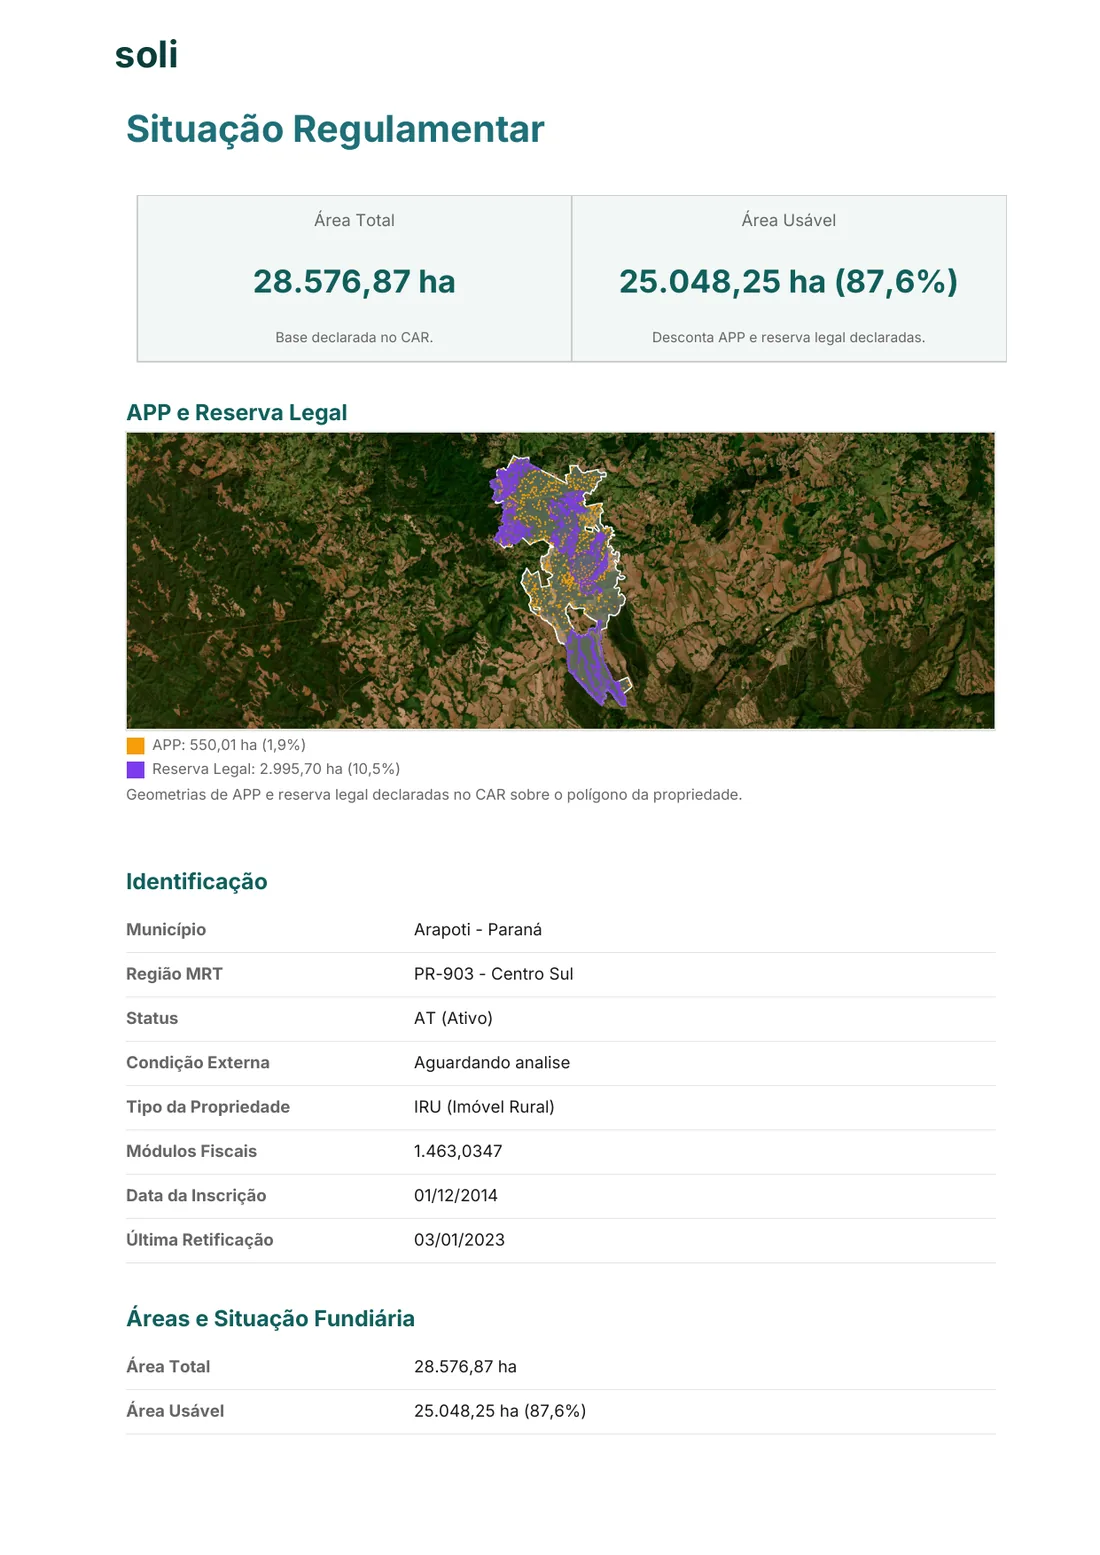Click the Status value AT (Ativo)
Screen dimensions: 1100x1555
point(453,1018)
